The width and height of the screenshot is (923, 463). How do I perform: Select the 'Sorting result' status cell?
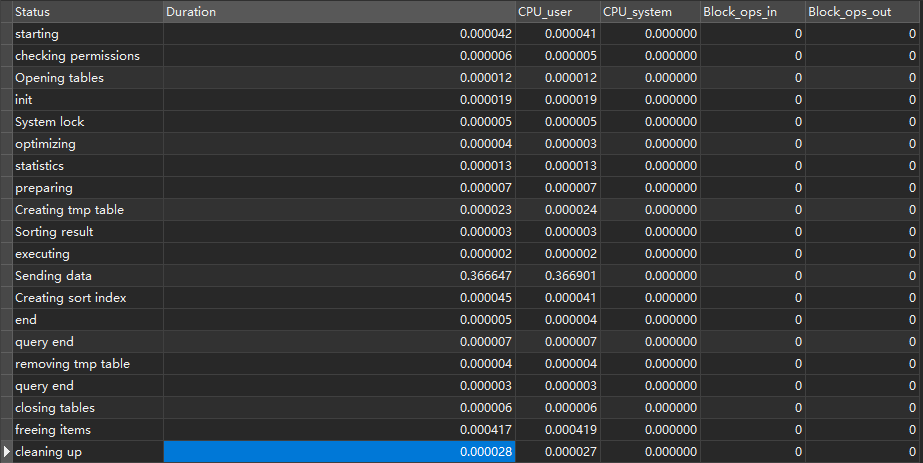click(87, 232)
